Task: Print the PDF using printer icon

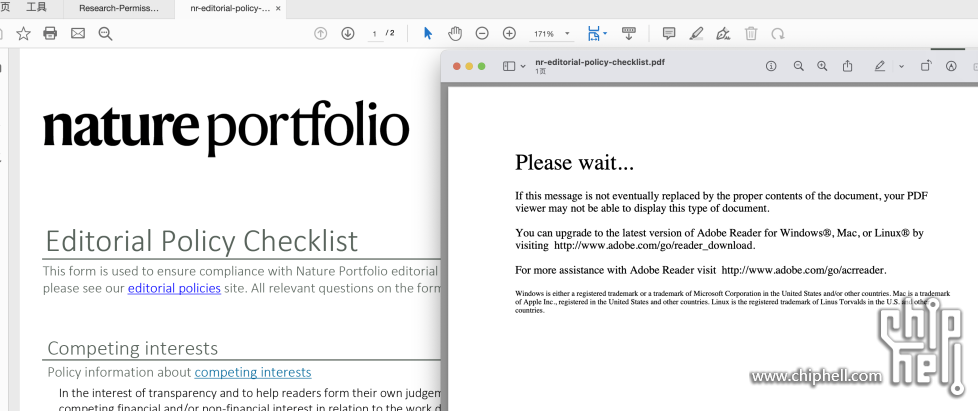Action: click(51, 34)
